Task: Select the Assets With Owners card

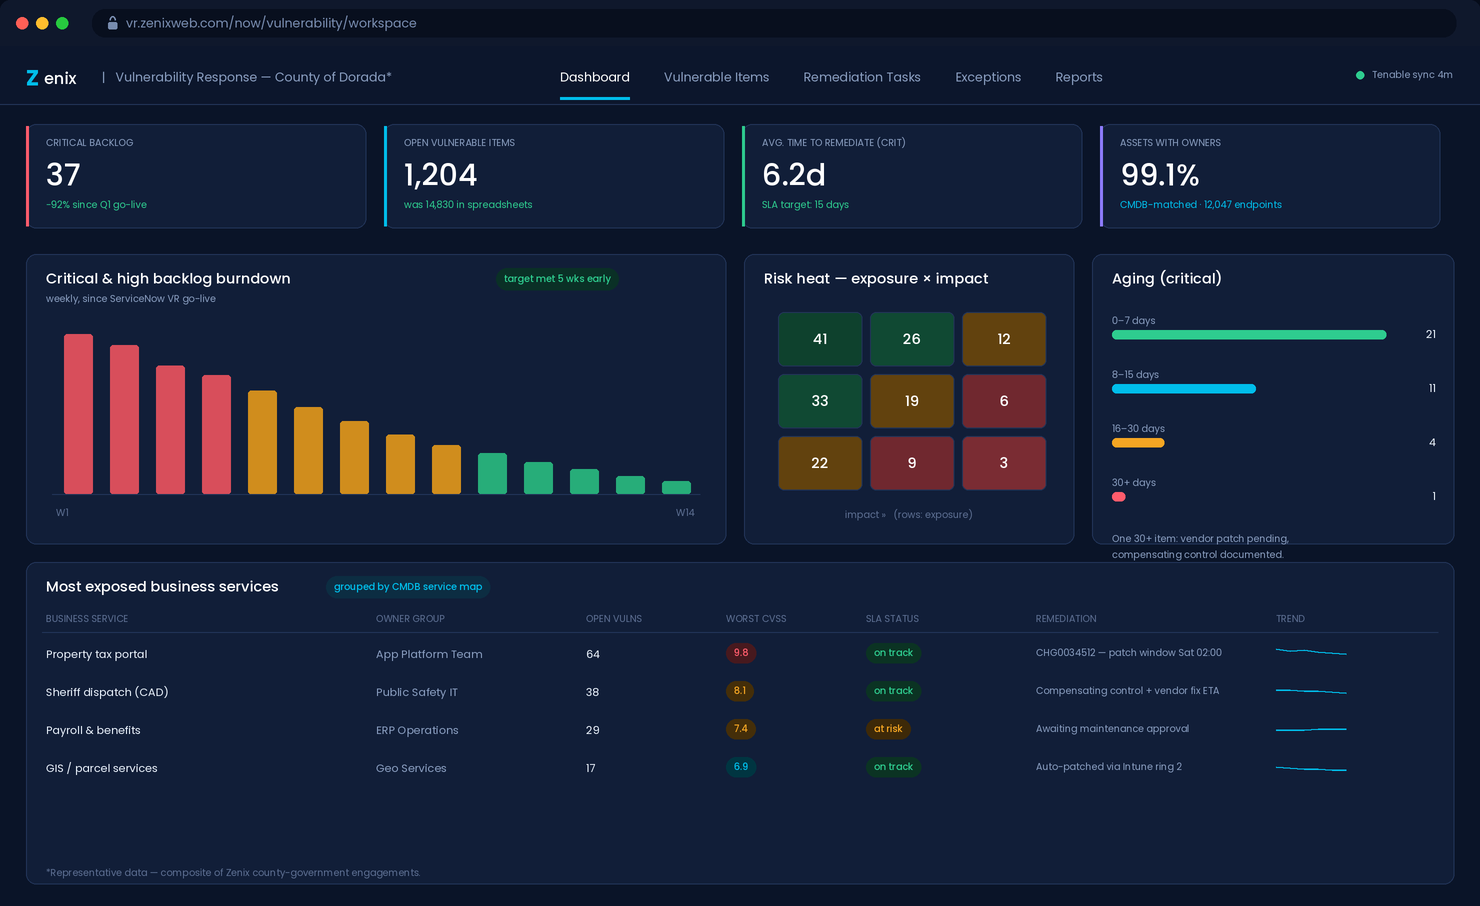Action: tap(1270, 176)
